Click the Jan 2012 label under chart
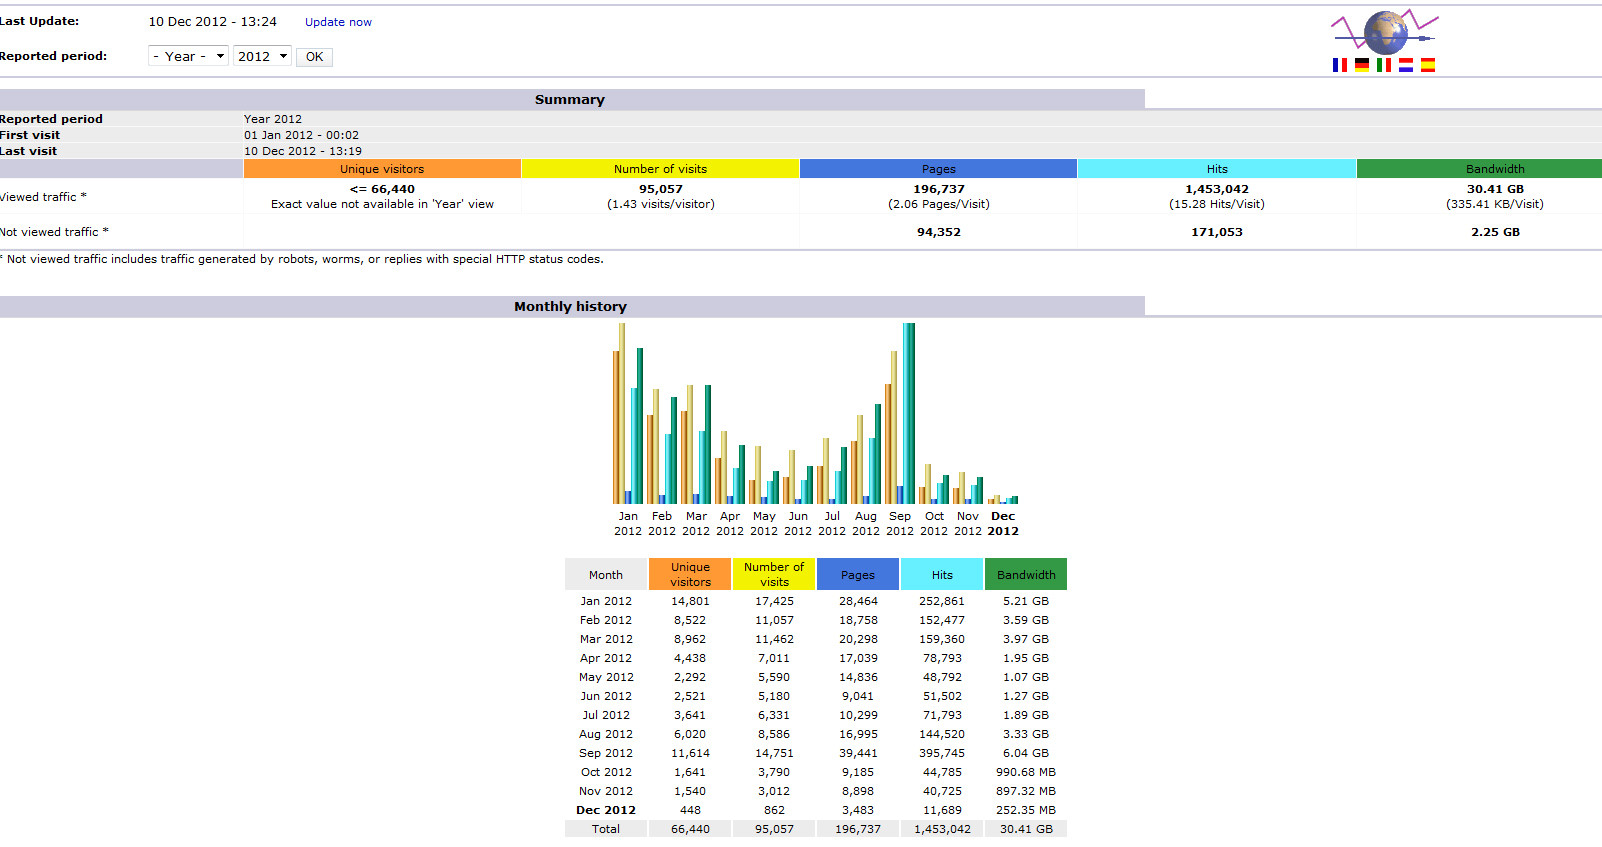This screenshot has width=1602, height=847. 628,524
